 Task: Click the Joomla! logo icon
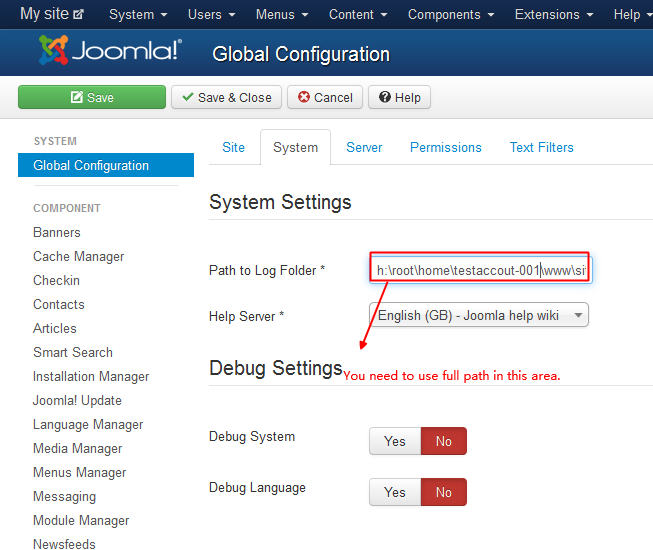coord(54,50)
